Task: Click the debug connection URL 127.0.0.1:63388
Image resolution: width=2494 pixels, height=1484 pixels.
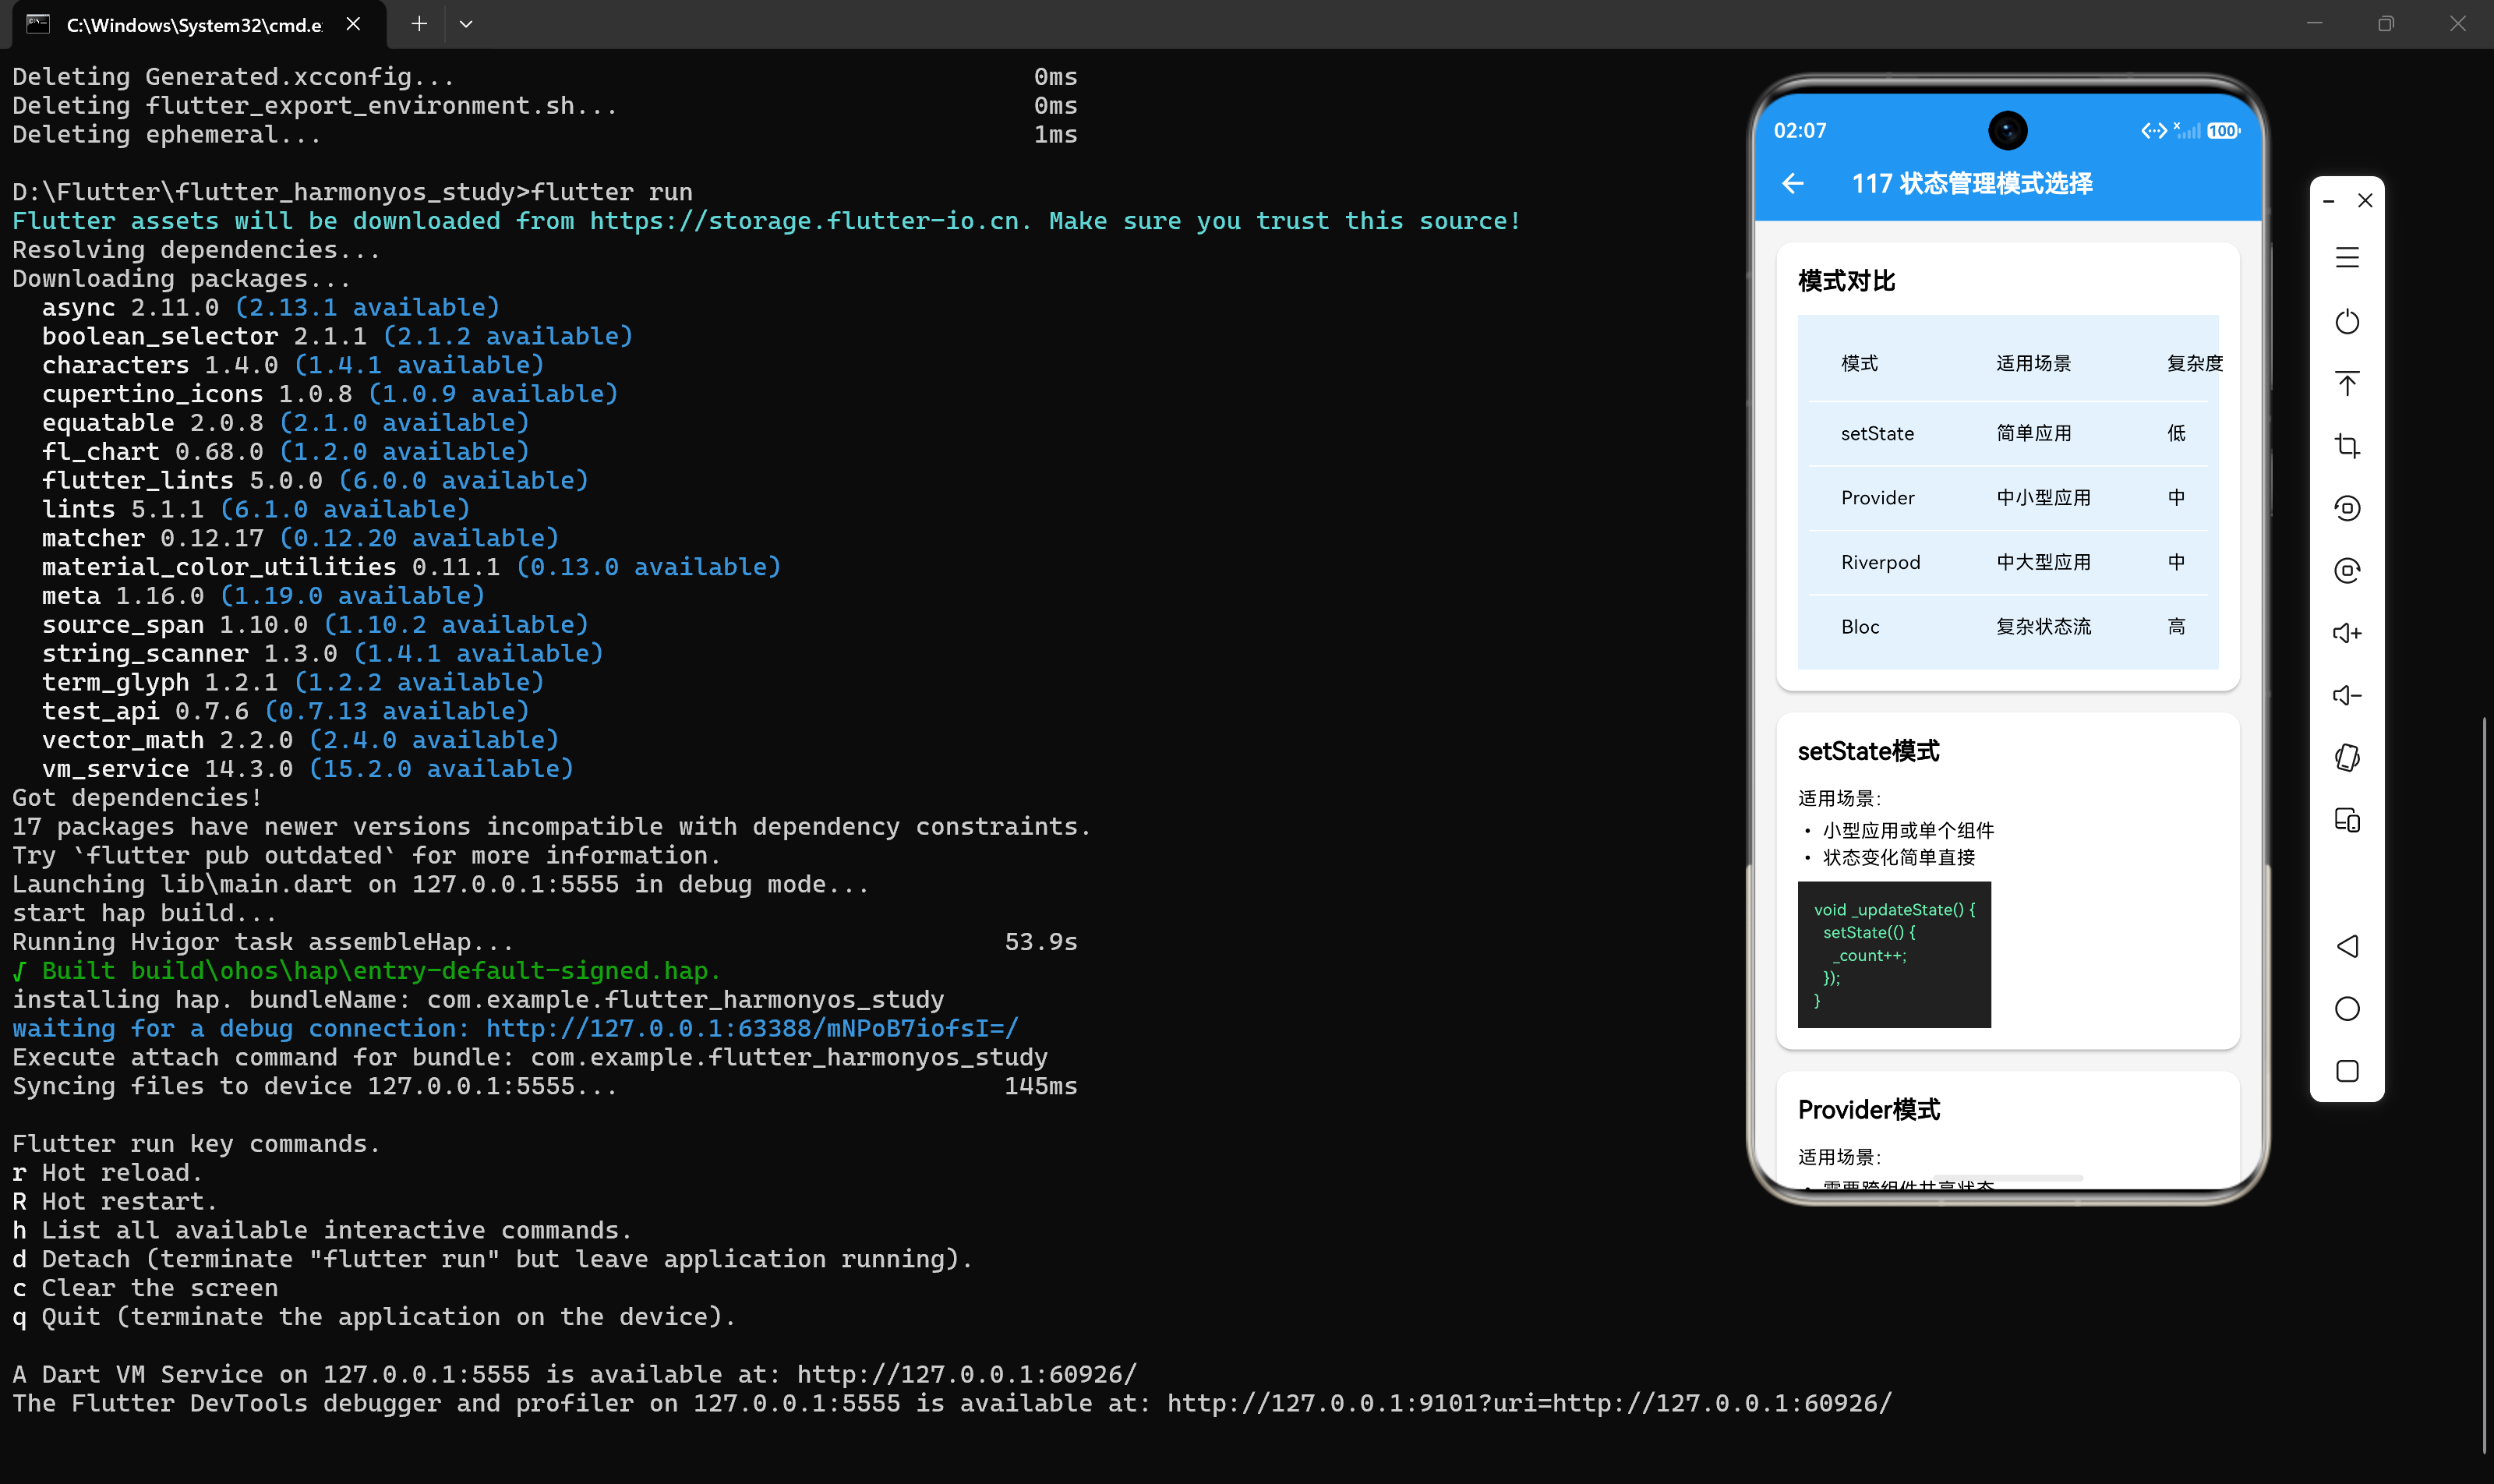Action: click(752, 1028)
